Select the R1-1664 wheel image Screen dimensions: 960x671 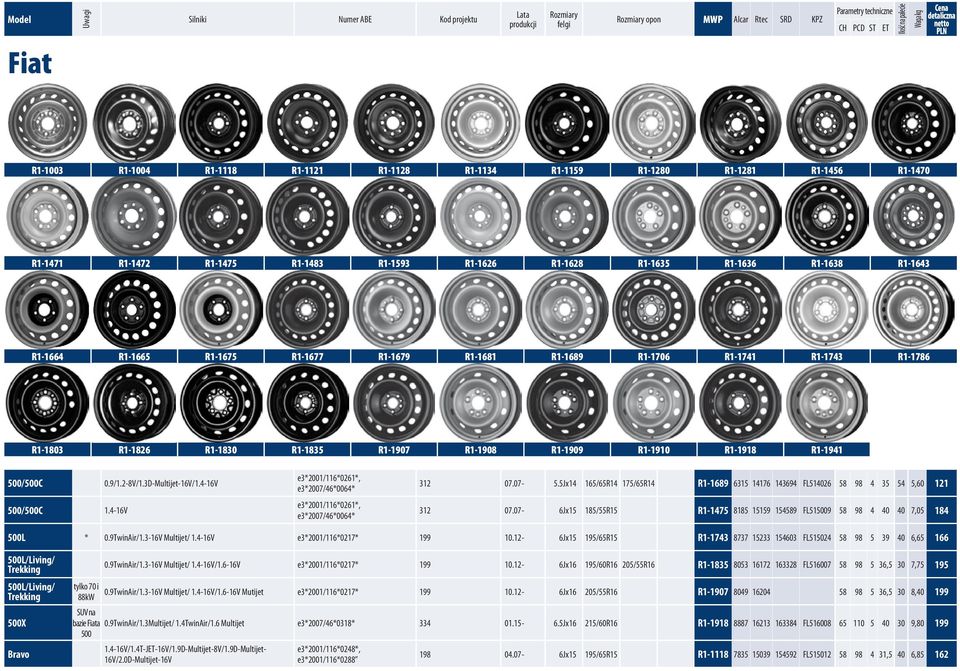point(47,310)
